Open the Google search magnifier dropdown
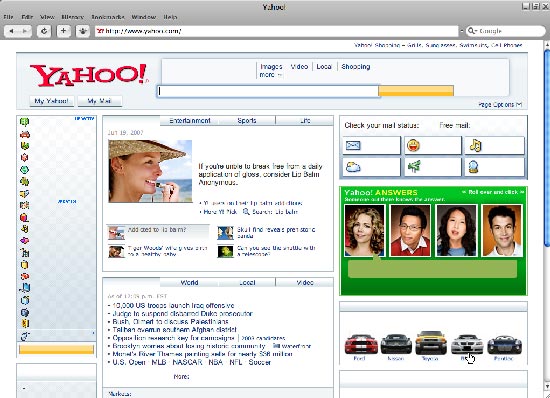Viewport: 550px width, 398px height. pyautogui.click(x=472, y=31)
